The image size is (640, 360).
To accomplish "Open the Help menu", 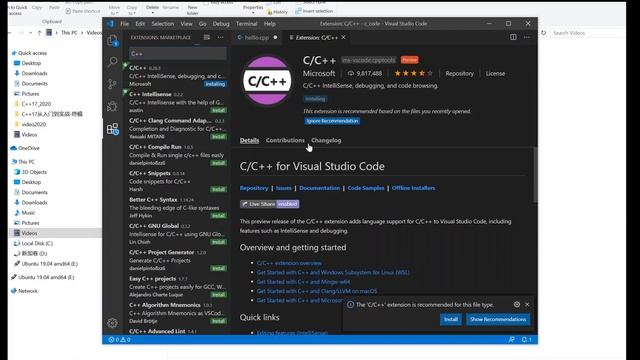I will click(x=269, y=24).
